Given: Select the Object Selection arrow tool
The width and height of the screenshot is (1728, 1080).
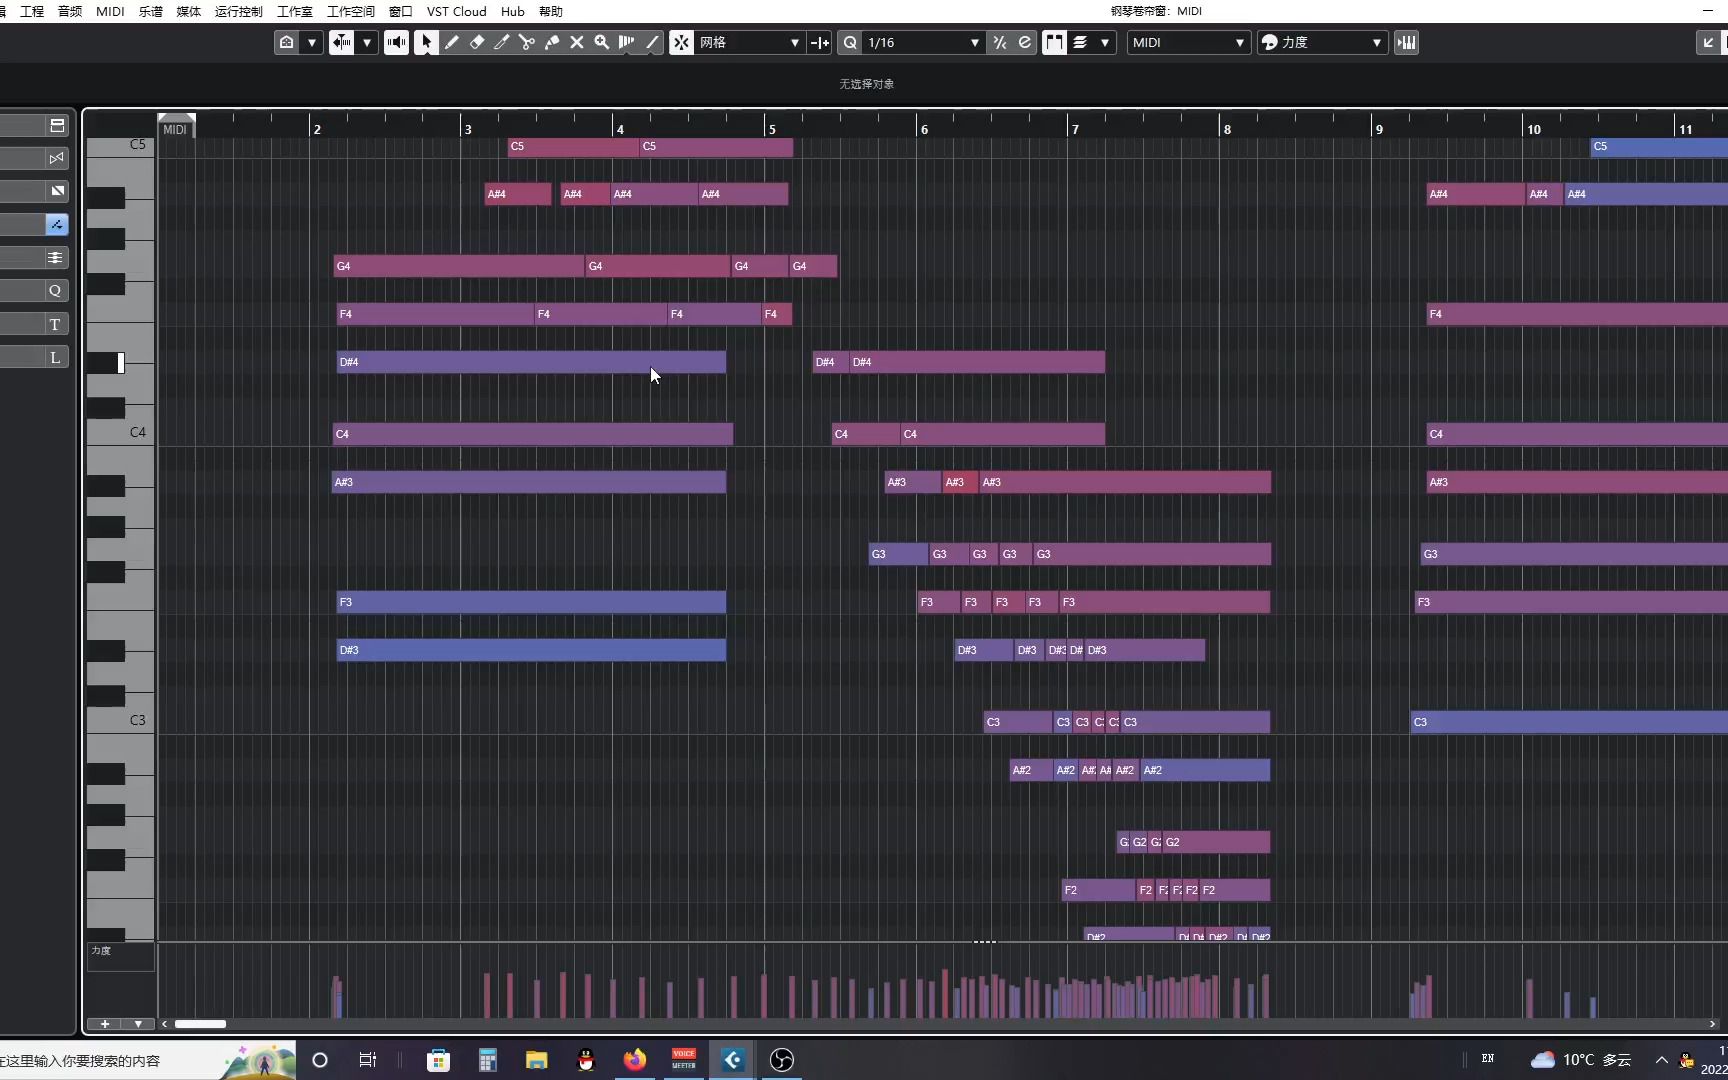Looking at the screenshot, I should (x=426, y=42).
